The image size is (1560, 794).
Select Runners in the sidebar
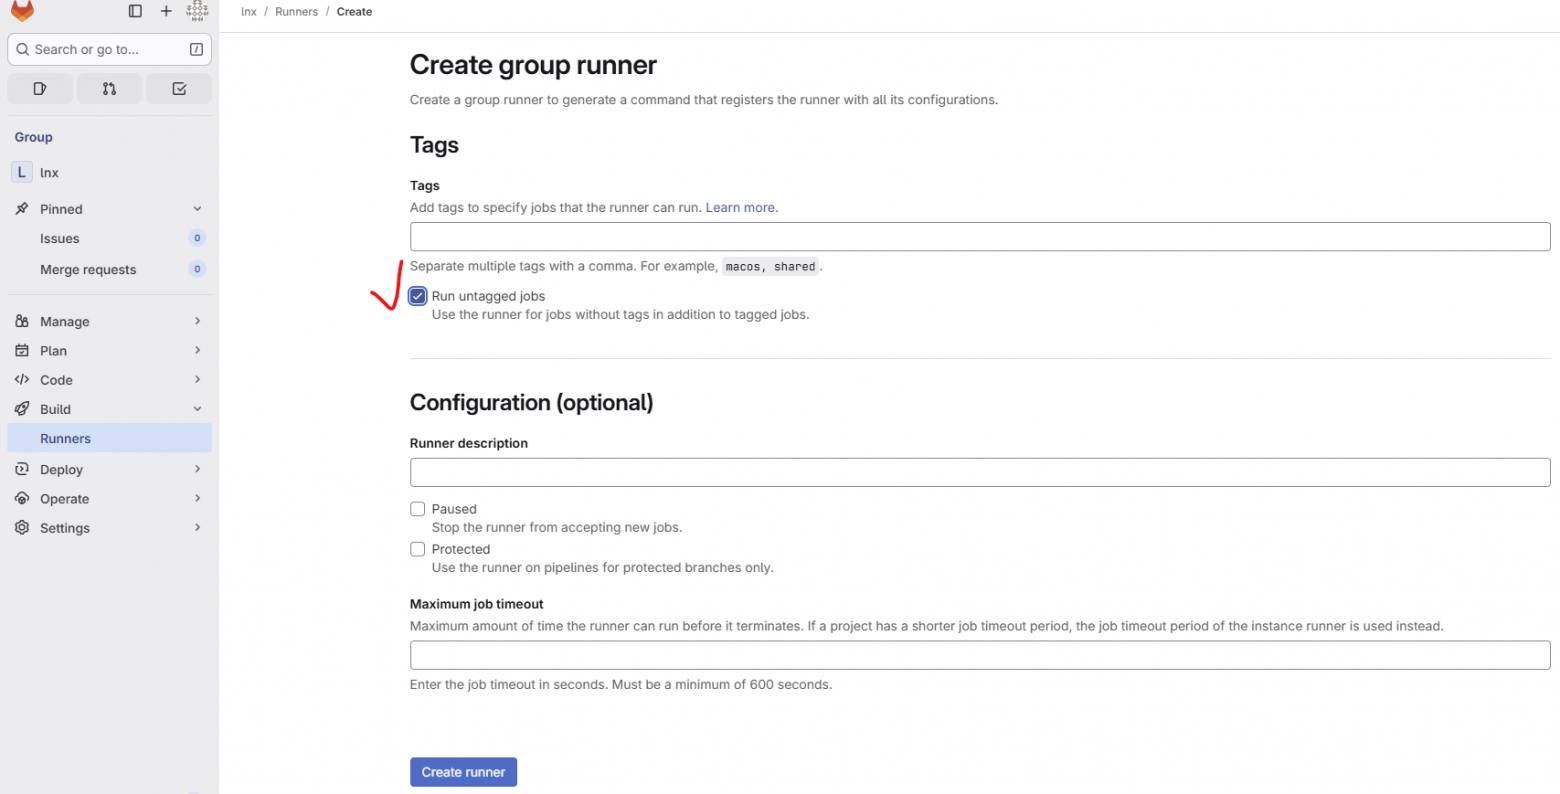[66, 438]
